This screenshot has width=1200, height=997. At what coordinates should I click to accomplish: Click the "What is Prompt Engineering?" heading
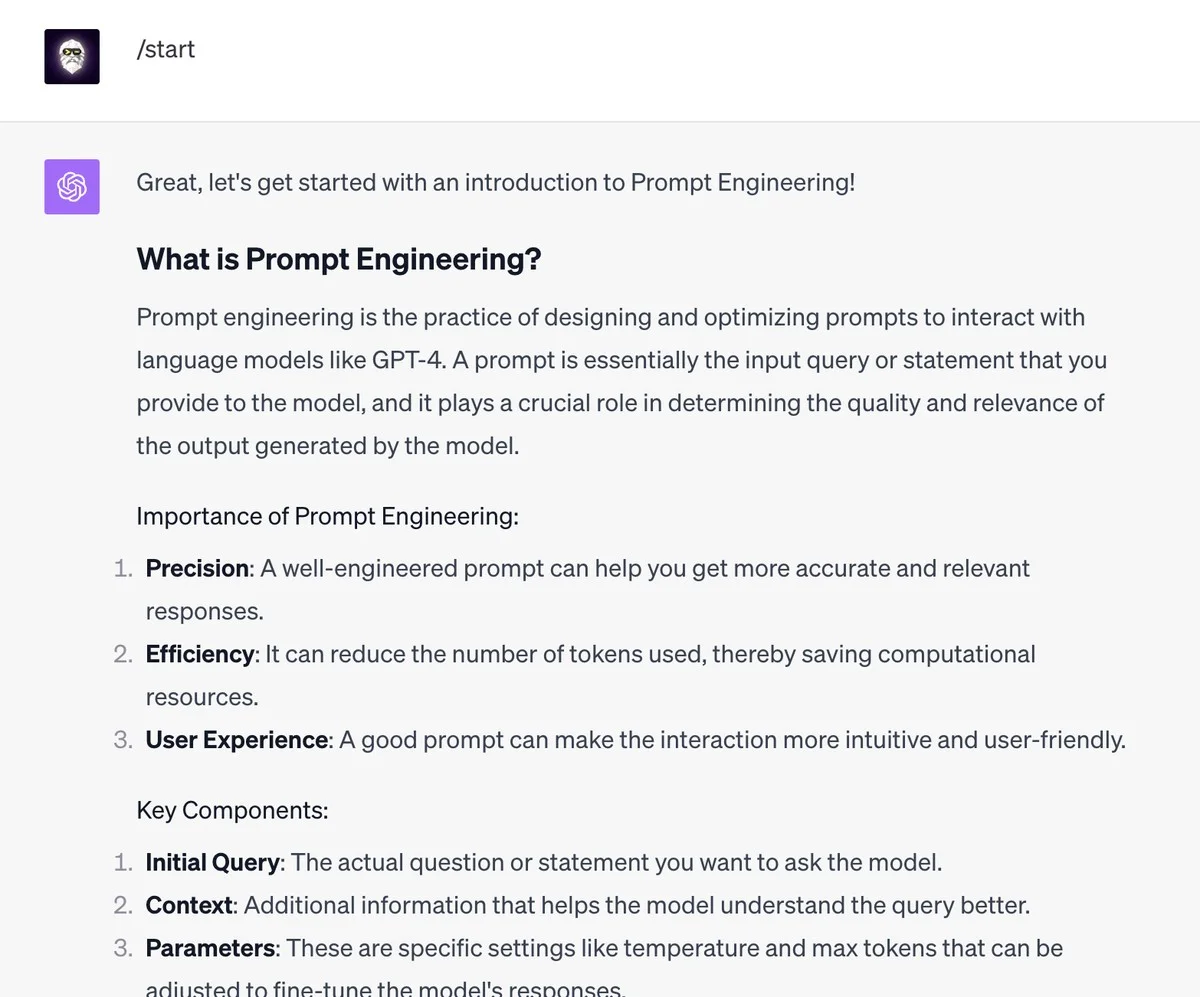pyautogui.click(x=339, y=260)
